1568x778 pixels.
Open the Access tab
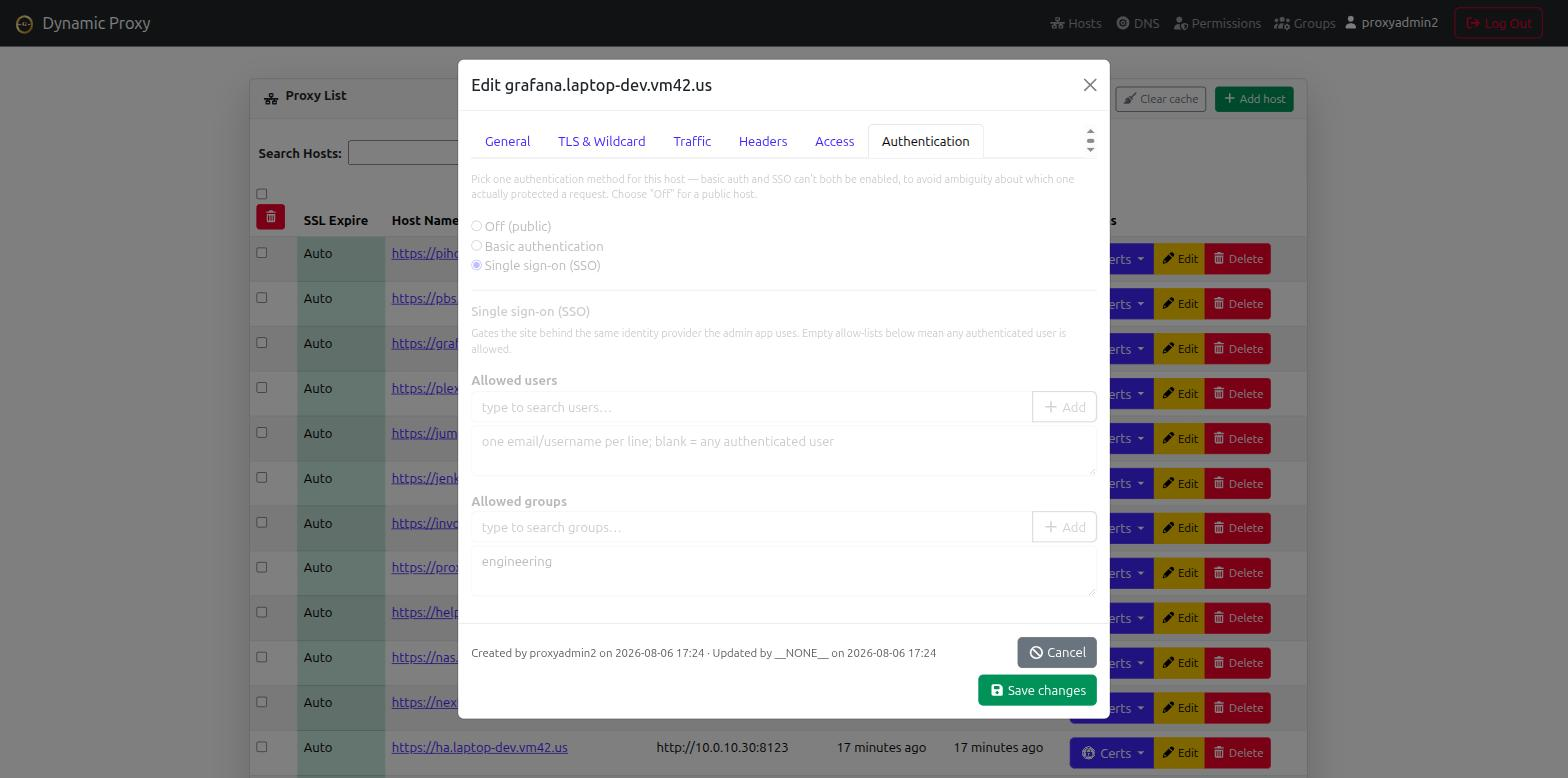pyautogui.click(x=834, y=141)
